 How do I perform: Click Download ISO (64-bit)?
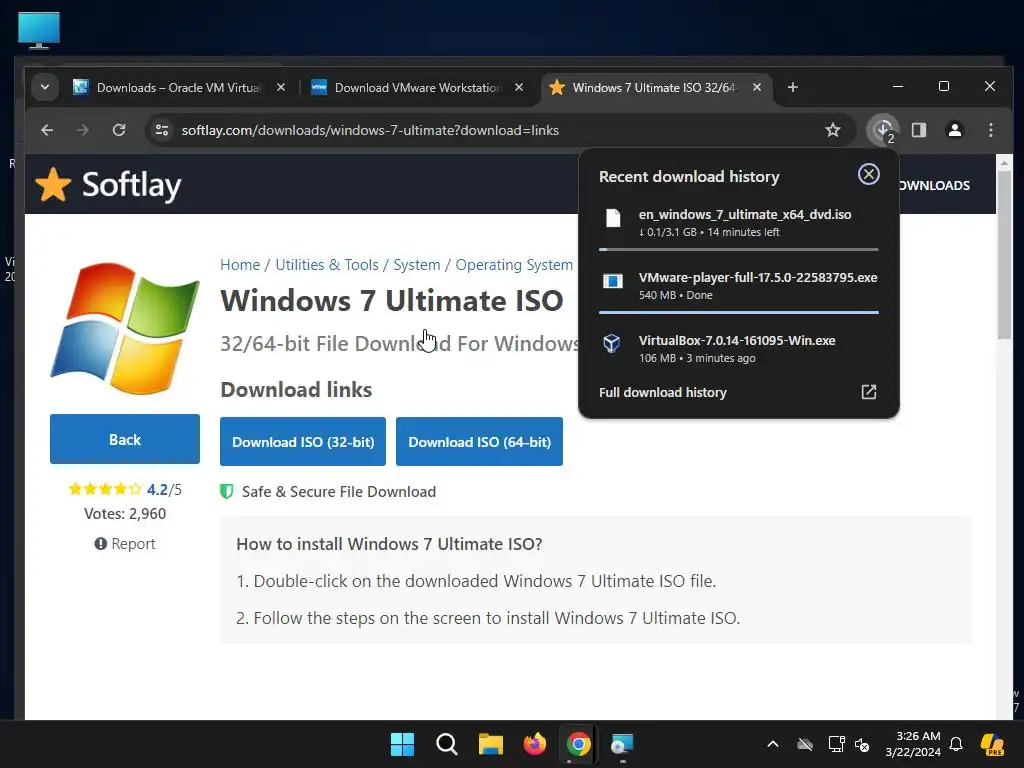[479, 441]
